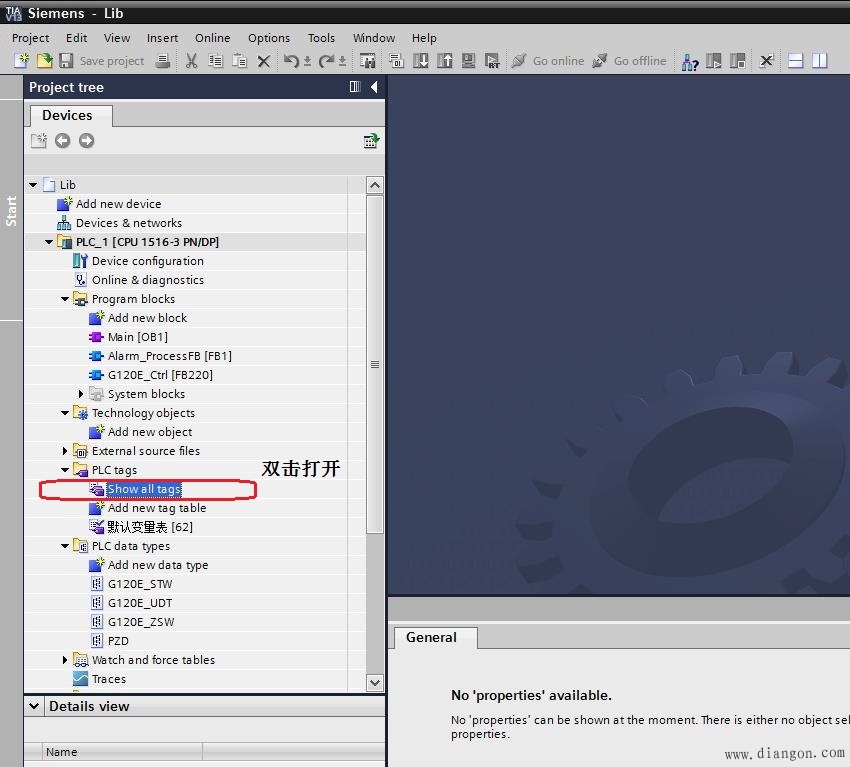Select the General properties tab
This screenshot has height=767, width=850.
[x=435, y=637]
